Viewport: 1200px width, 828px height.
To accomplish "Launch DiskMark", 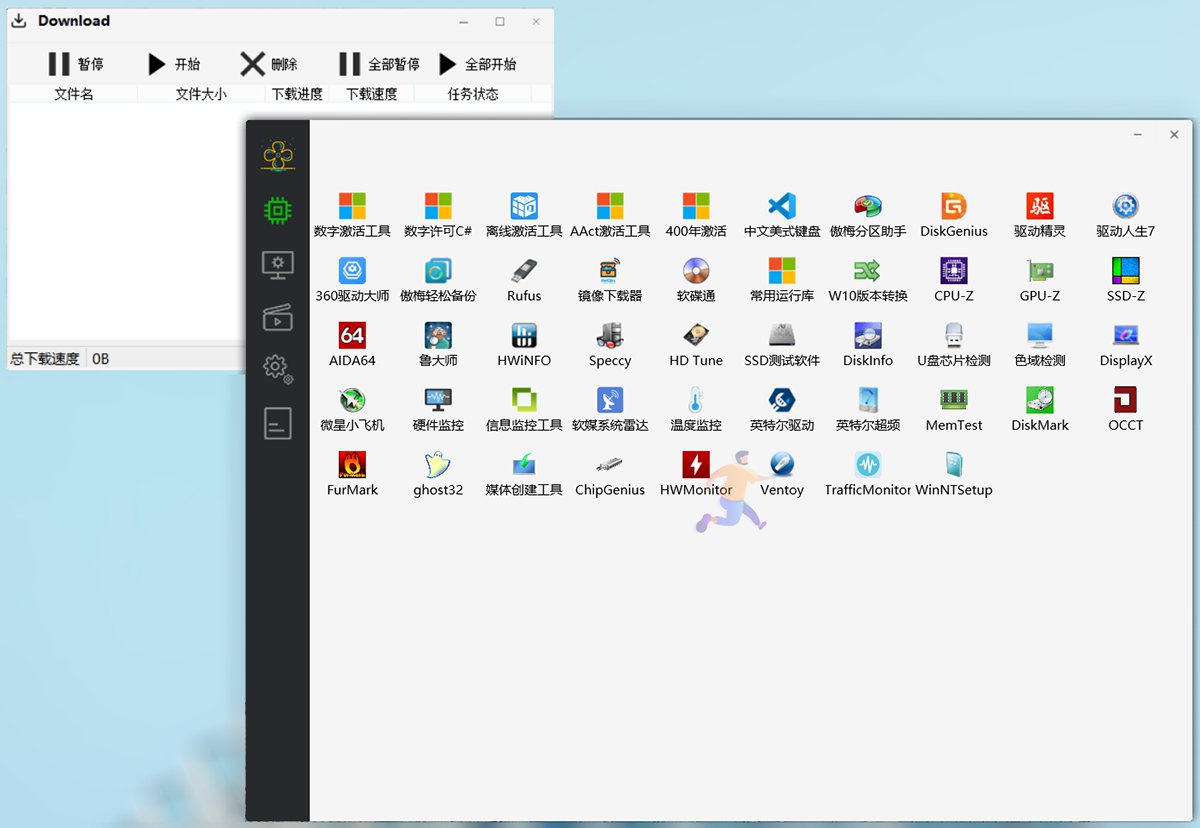I will coord(1040,410).
